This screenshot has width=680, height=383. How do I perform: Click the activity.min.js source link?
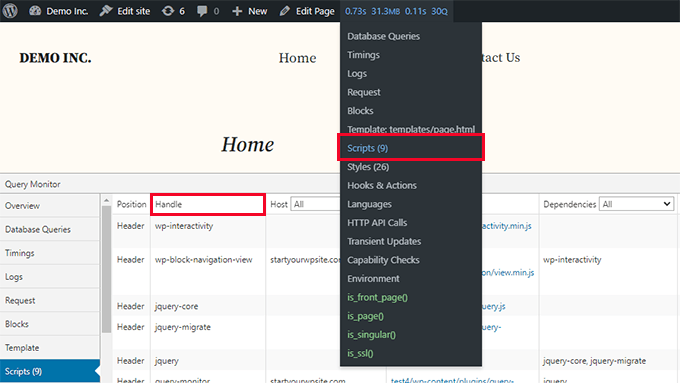[x=507, y=226]
